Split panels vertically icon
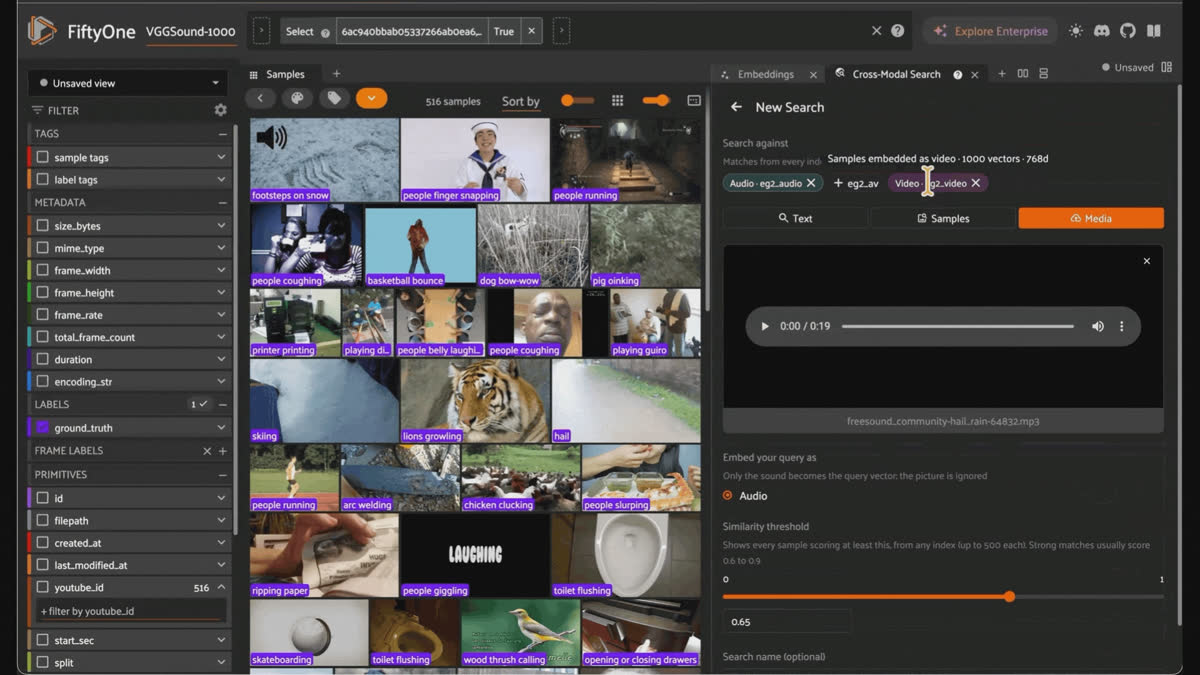 pyautogui.click(x=1044, y=74)
